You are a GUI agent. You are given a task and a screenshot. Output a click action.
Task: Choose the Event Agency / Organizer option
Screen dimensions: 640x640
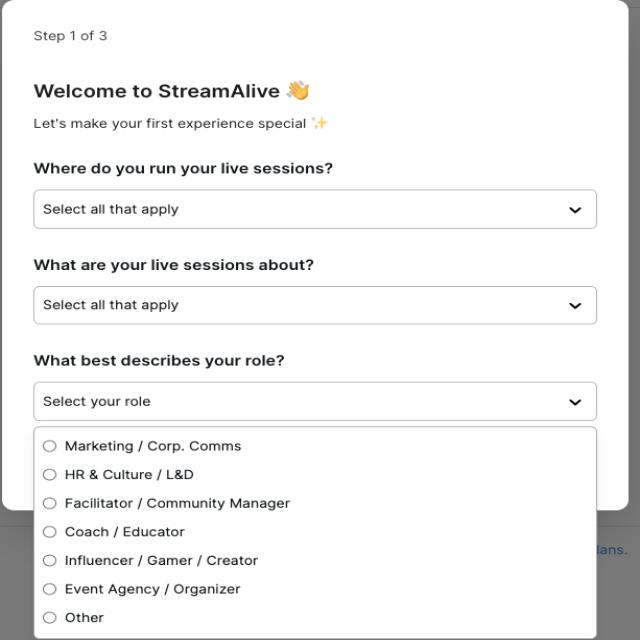(49, 589)
